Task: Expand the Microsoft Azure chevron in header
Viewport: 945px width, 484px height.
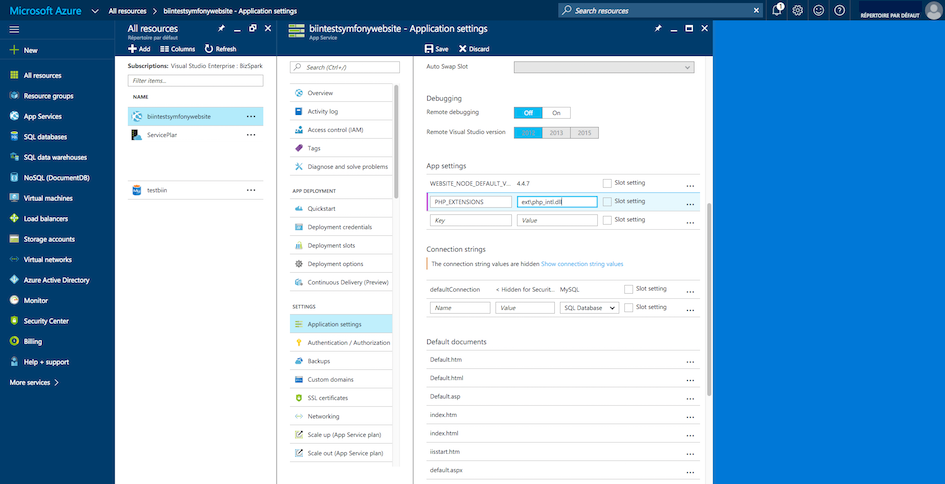Action: click(95, 11)
